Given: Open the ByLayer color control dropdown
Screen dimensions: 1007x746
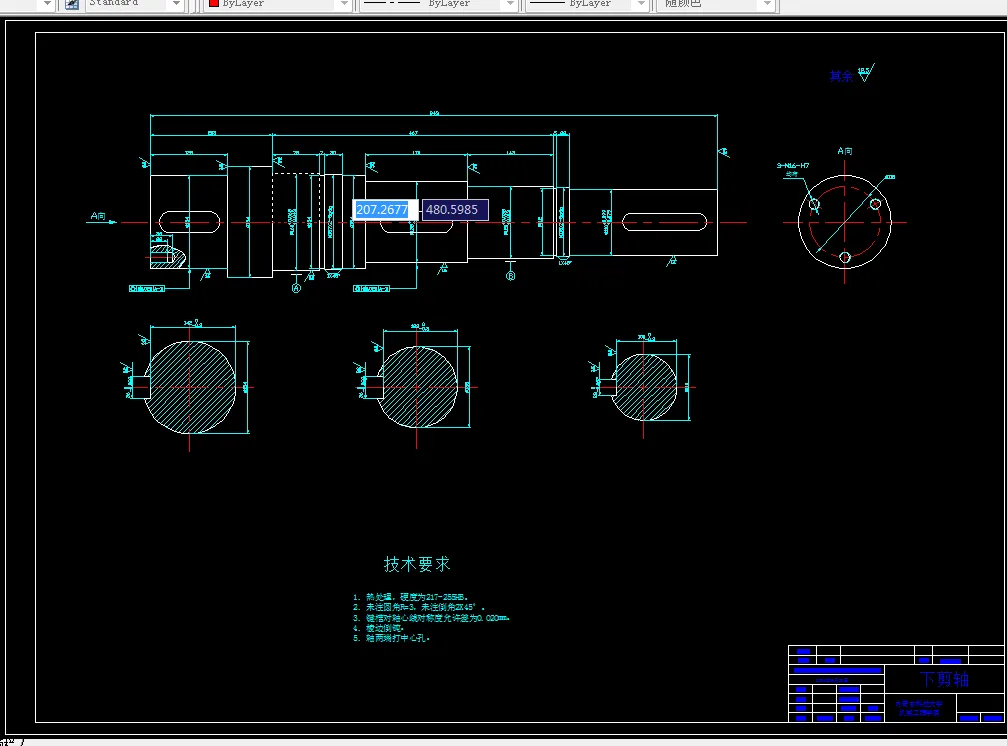Looking at the screenshot, I should pos(344,4).
